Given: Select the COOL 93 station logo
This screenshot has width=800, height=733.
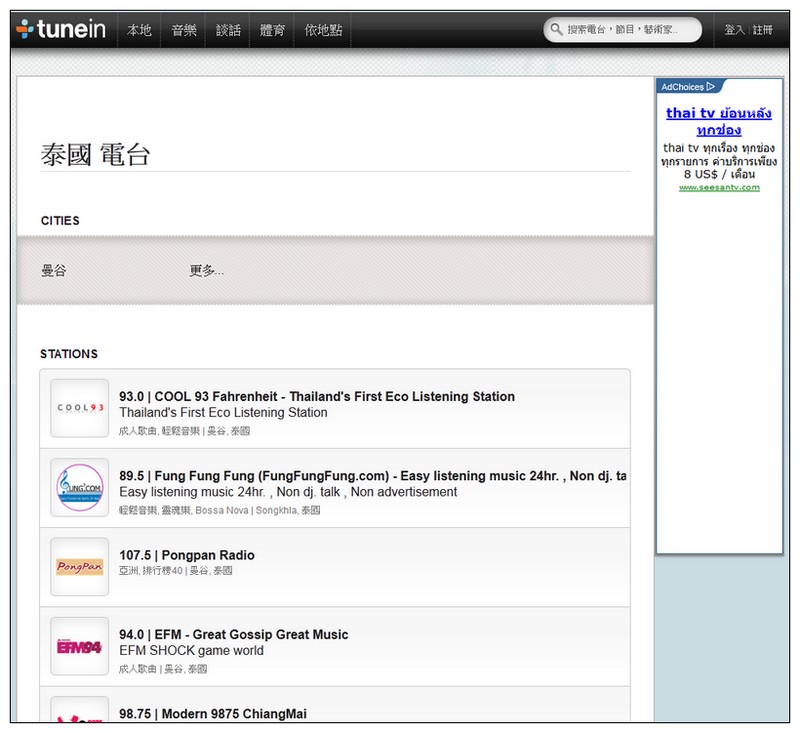Looking at the screenshot, I should coord(79,407).
